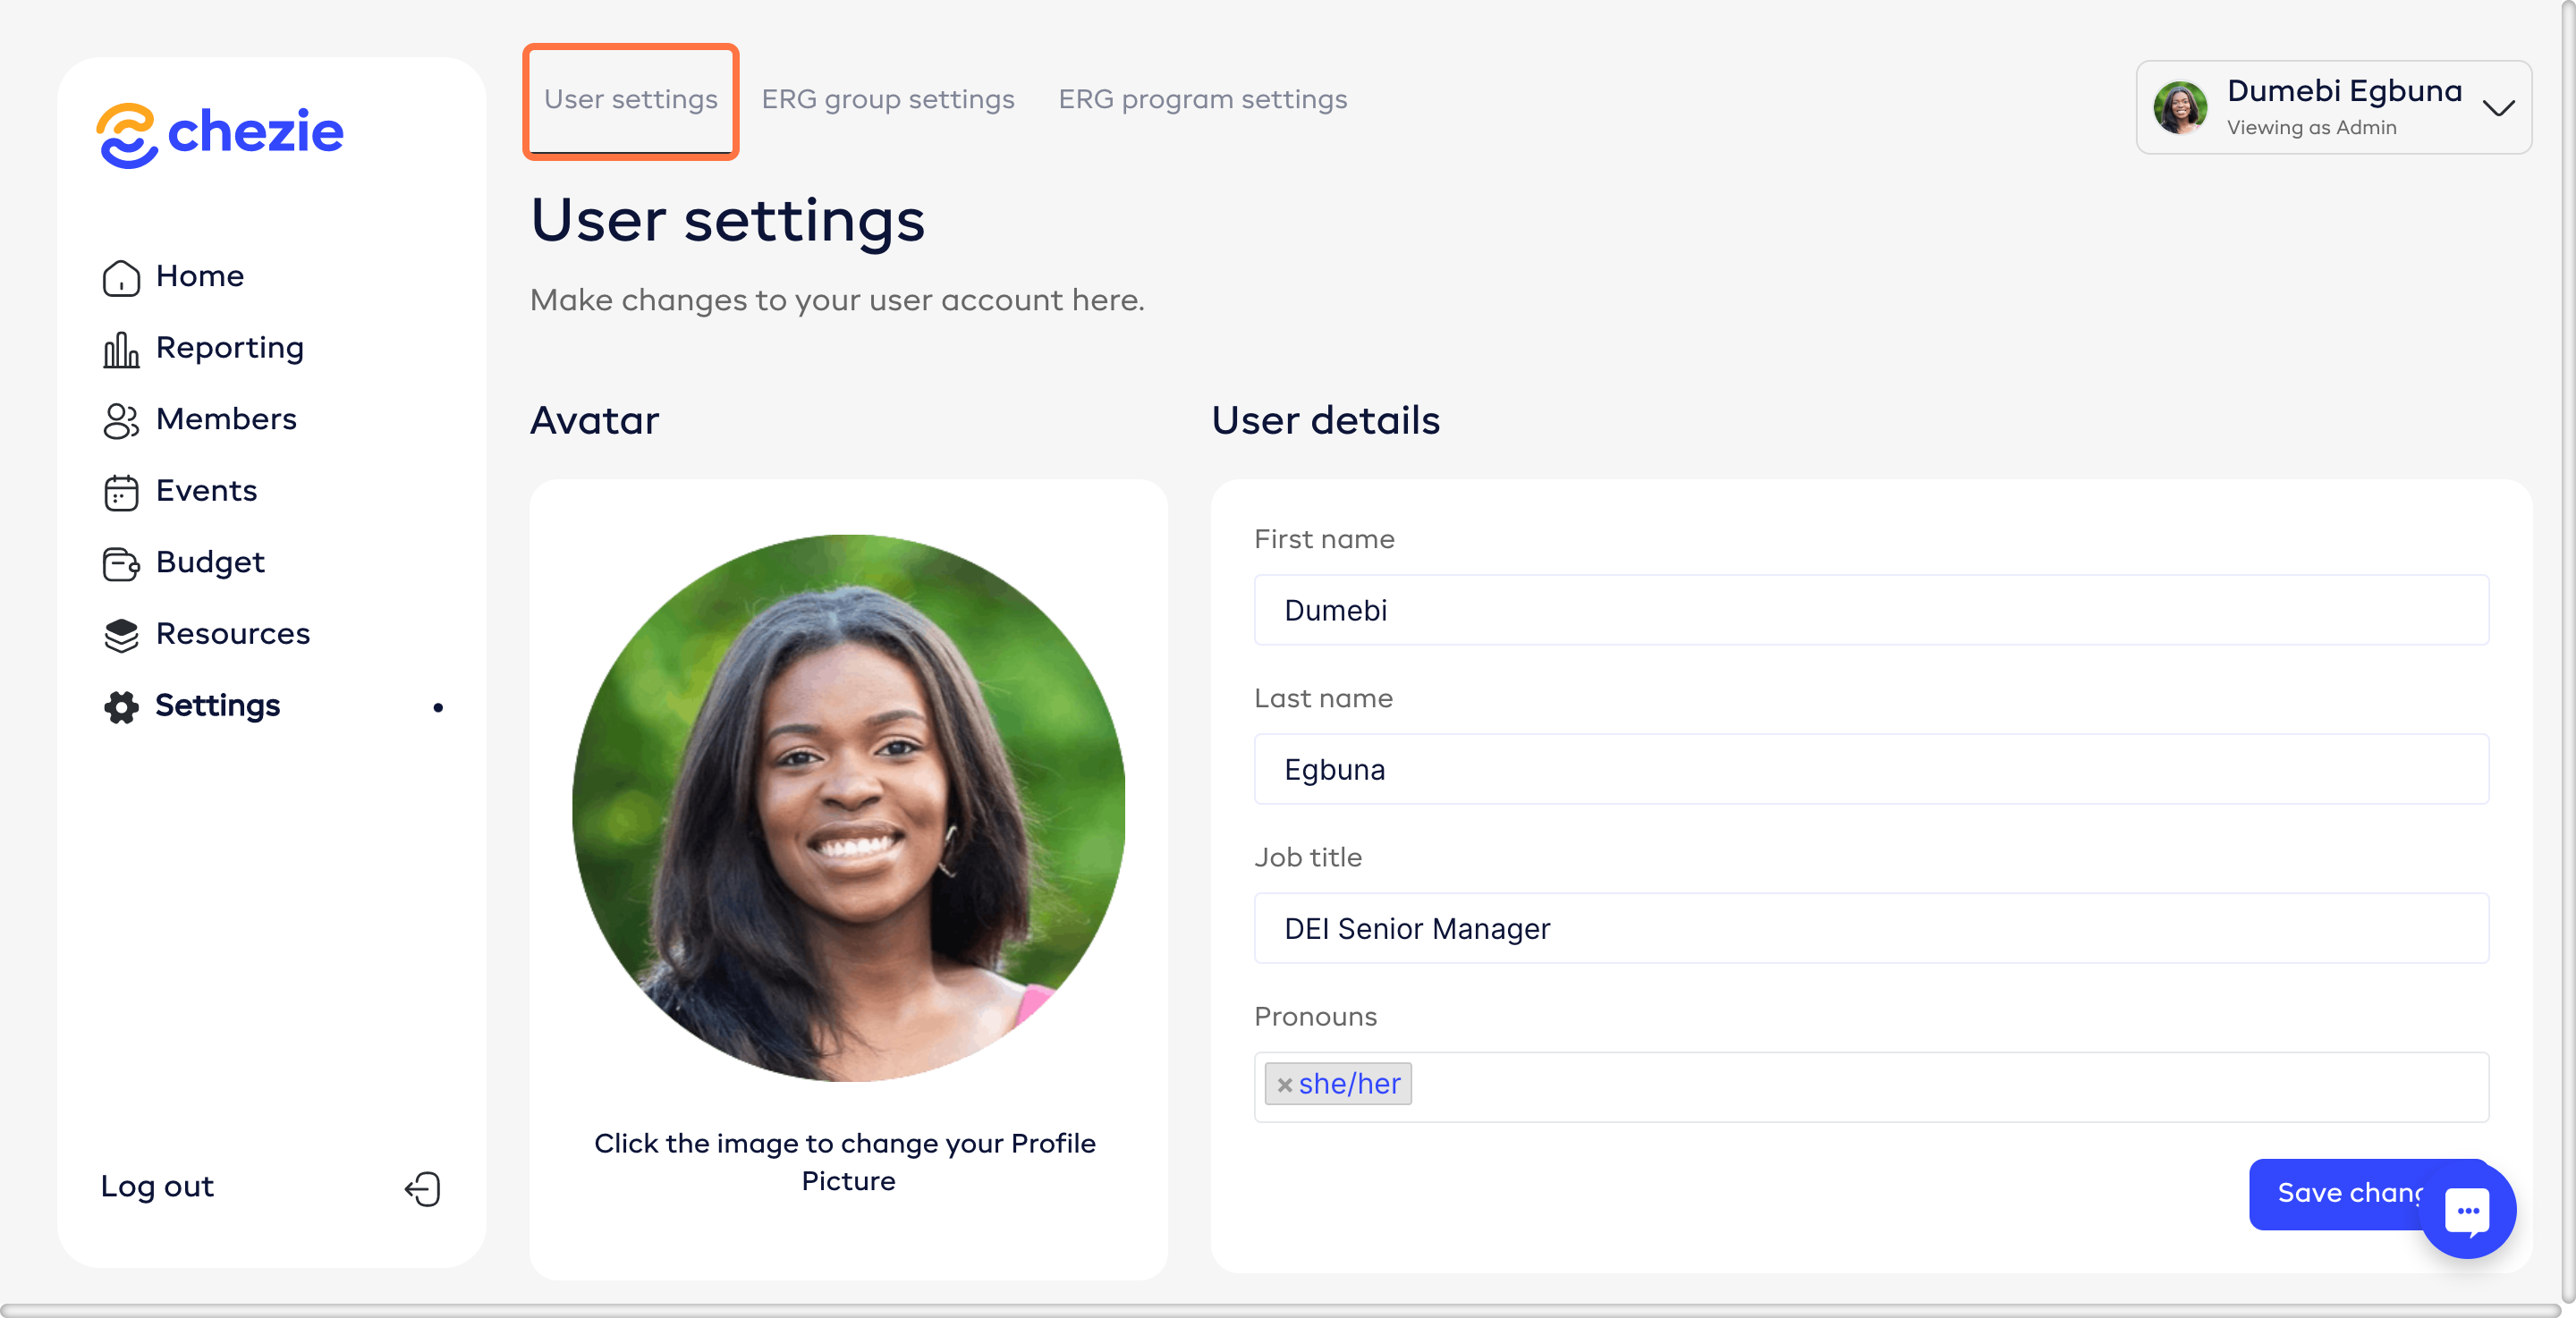Click the Job title input field

pyautogui.click(x=1870, y=928)
